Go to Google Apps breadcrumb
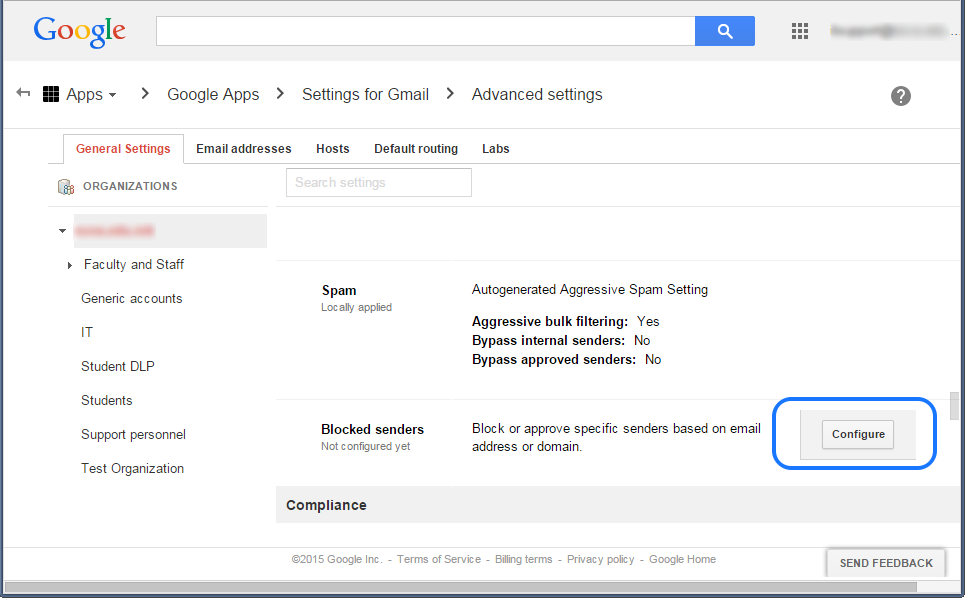Viewport: 965px width, 598px height. 213,95
